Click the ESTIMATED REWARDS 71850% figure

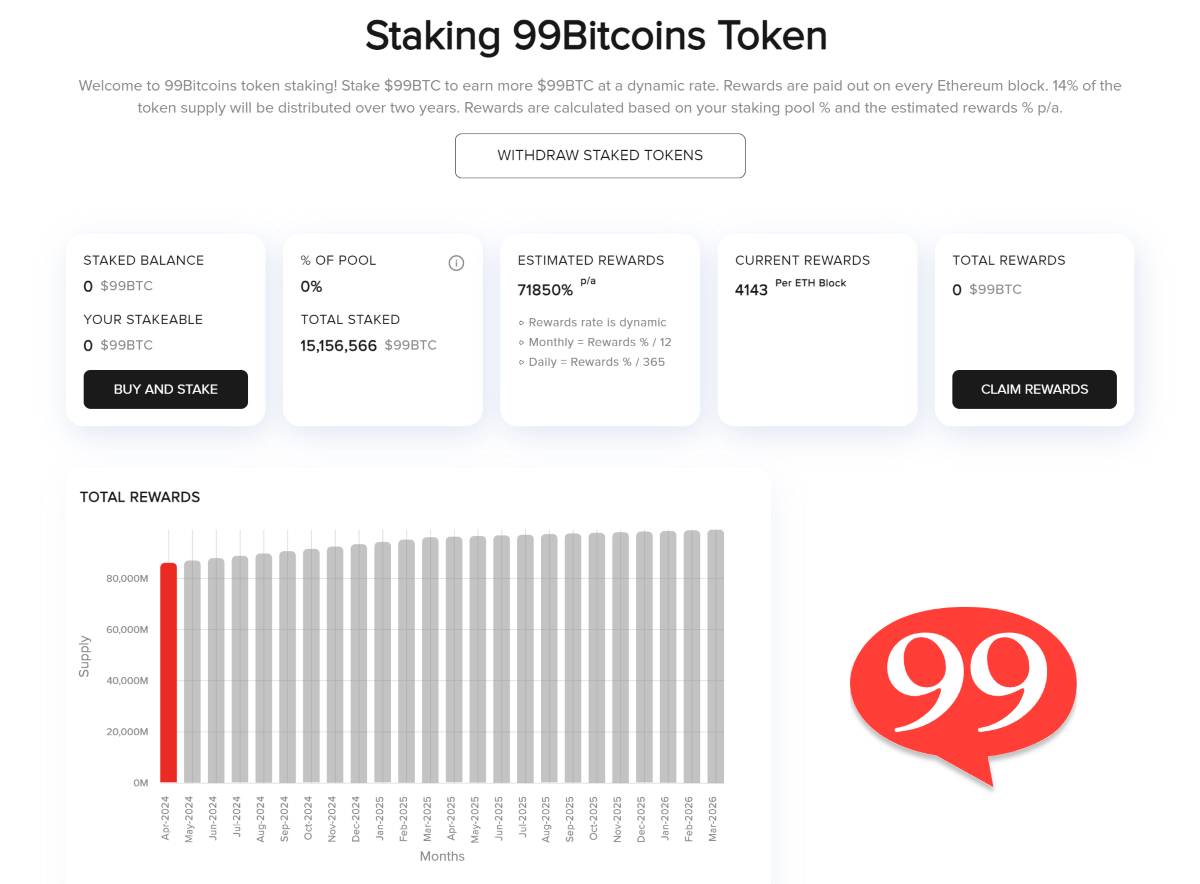(x=545, y=290)
